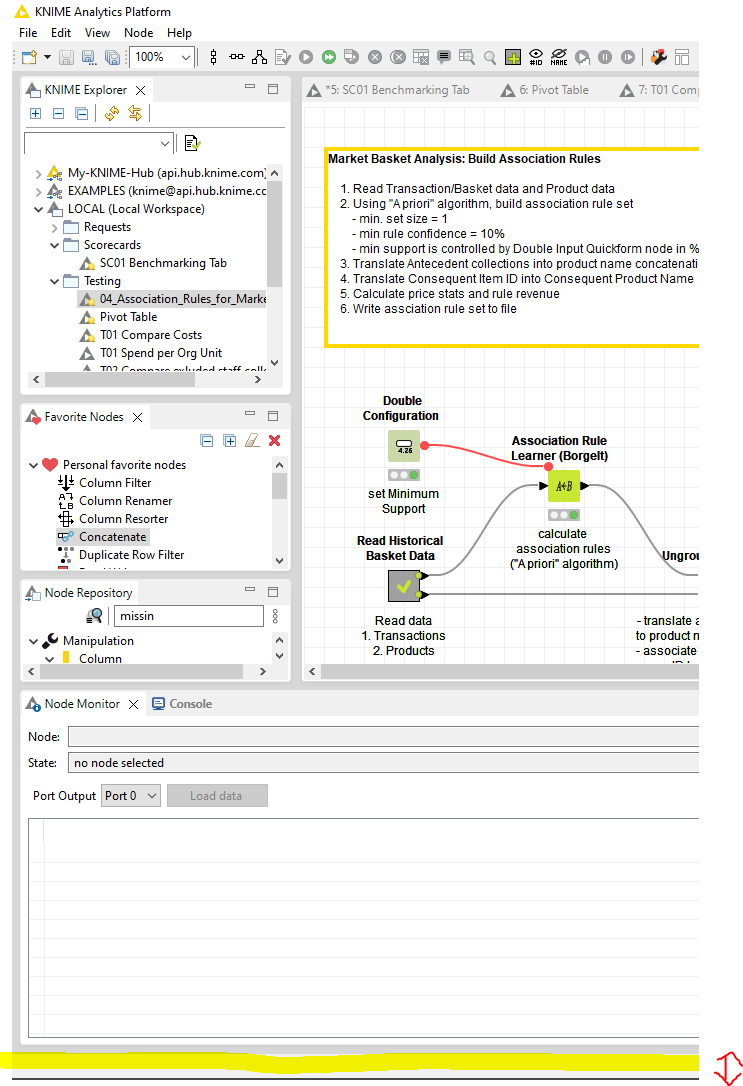Click the vertical node alignment icon
The image size is (743, 1086).
(x=213, y=57)
